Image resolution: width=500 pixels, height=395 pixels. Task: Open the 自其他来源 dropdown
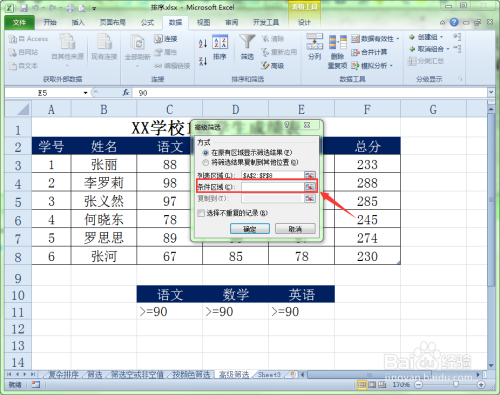pyautogui.click(x=67, y=66)
